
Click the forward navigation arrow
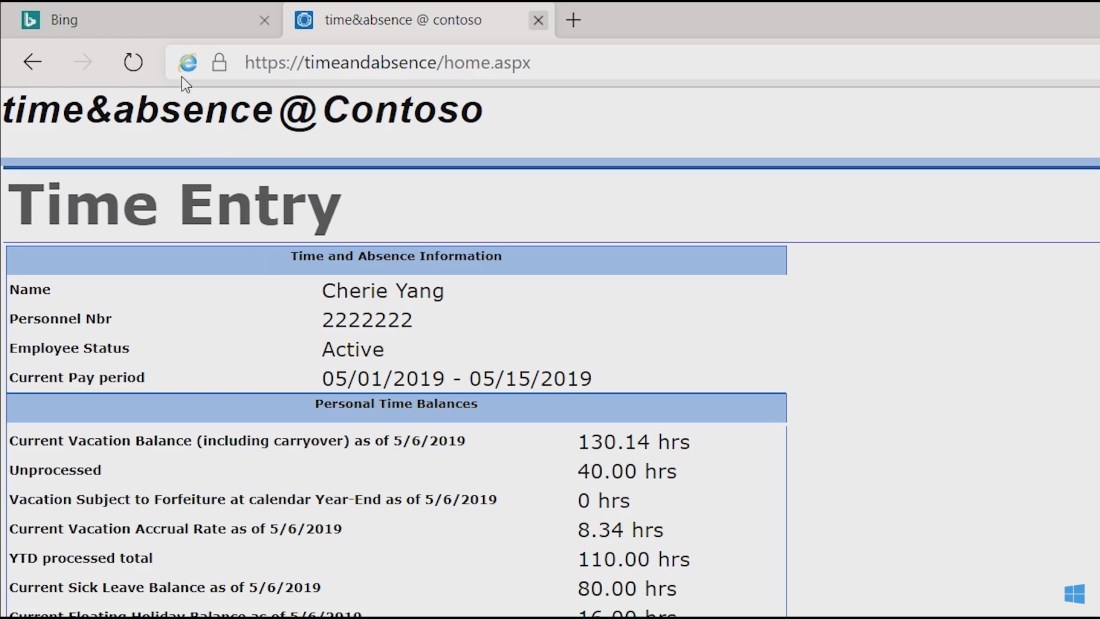point(82,62)
